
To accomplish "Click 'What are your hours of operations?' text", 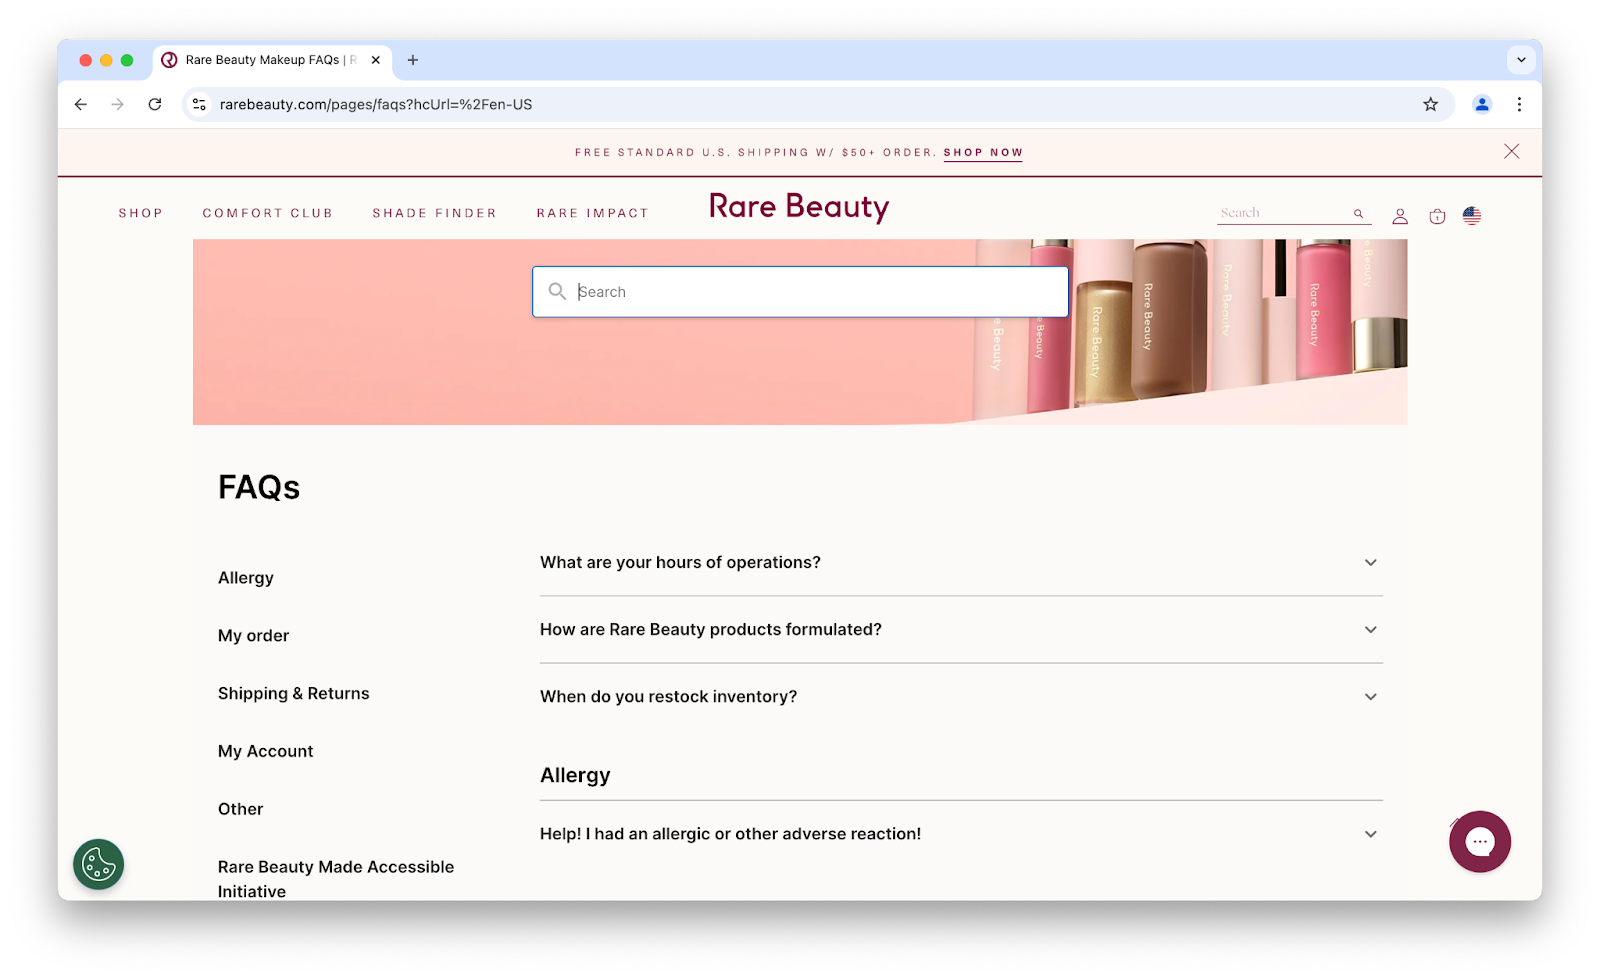I will [x=680, y=563].
